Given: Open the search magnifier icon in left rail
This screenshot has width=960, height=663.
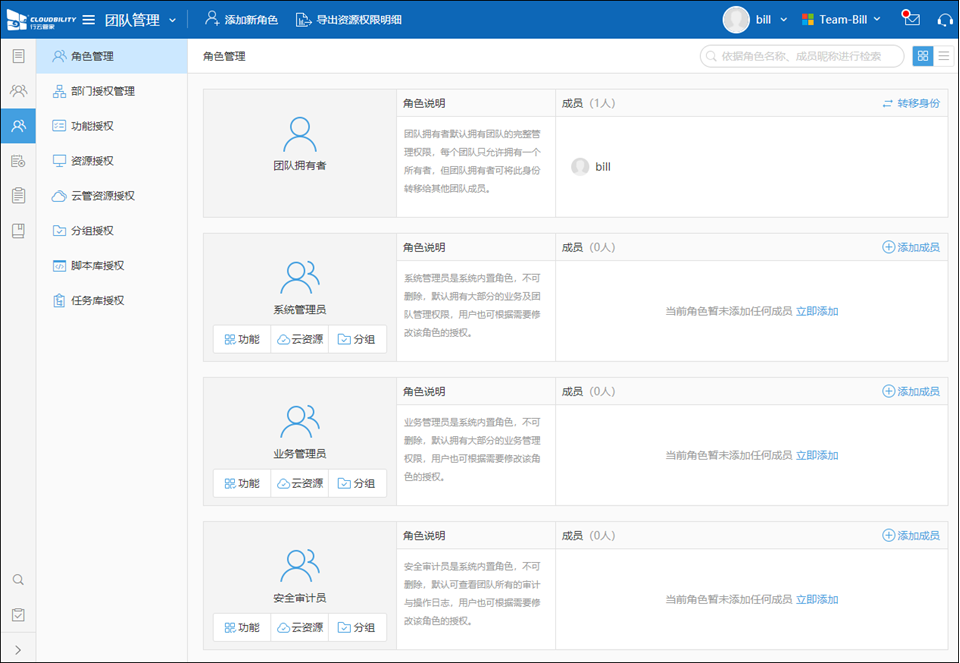Looking at the screenshot, I should click(18, 579).
